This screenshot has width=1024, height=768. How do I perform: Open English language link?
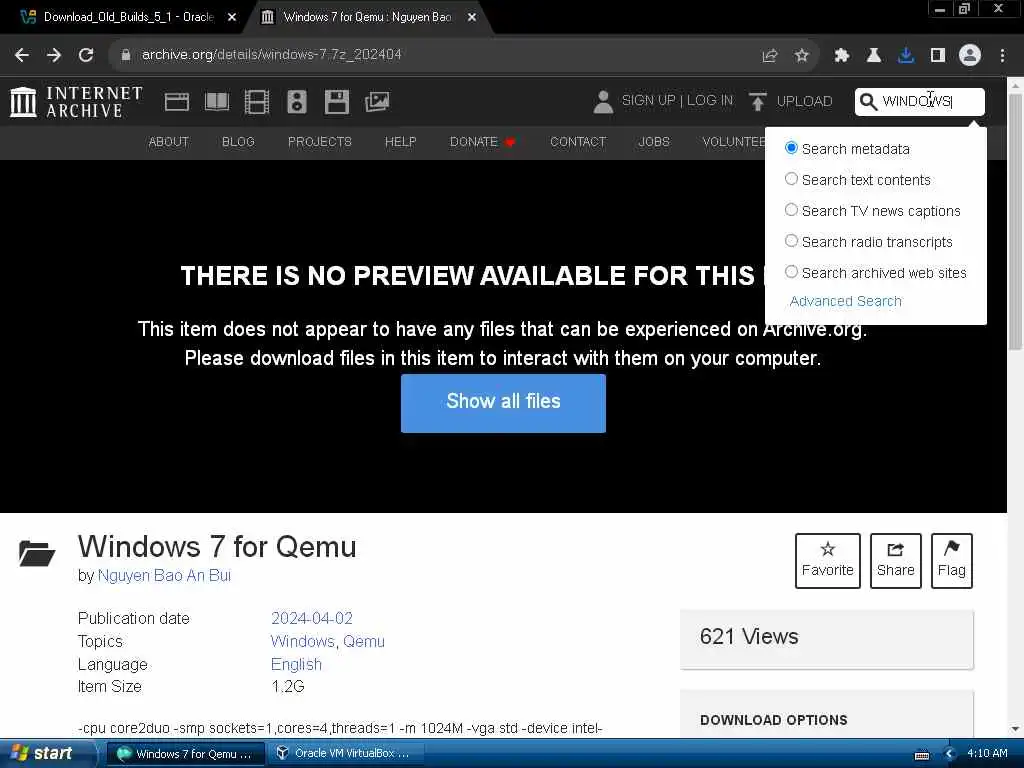[296, 664]
